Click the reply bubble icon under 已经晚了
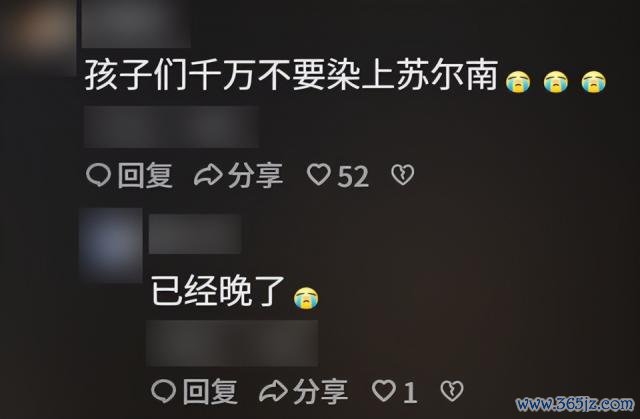Image resolution: width=640 pixels, height=419 pixels. pos(163,391)
